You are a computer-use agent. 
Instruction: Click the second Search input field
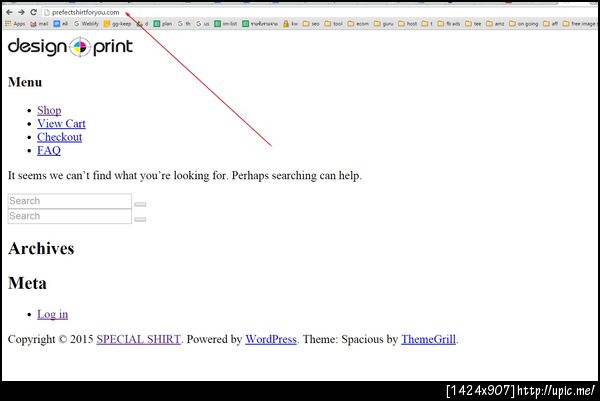70,216
